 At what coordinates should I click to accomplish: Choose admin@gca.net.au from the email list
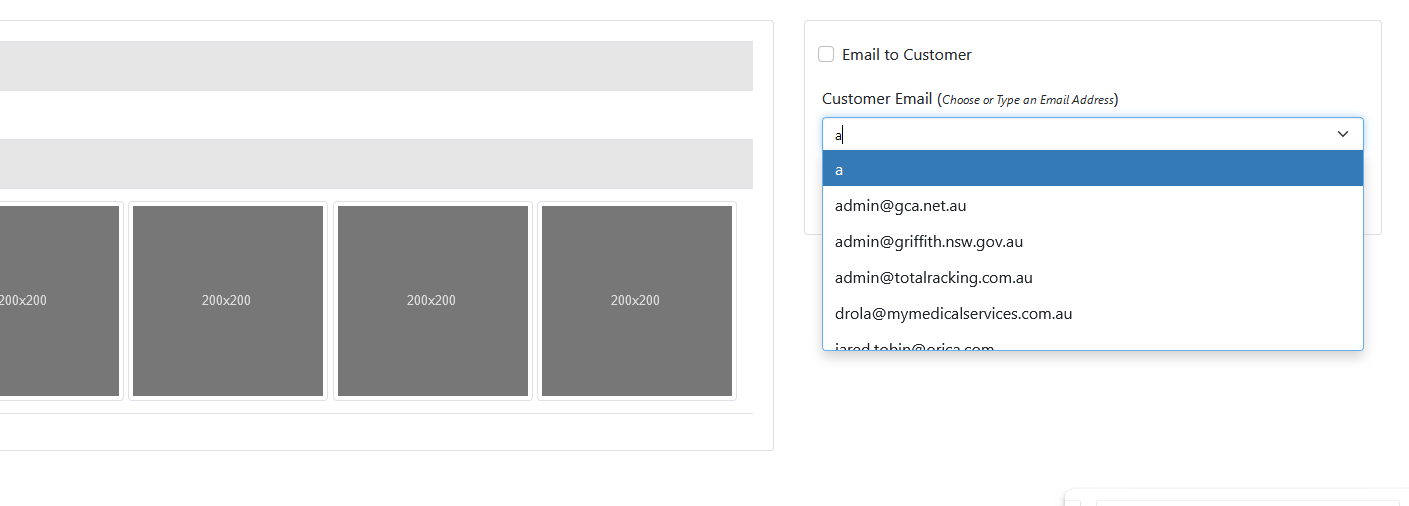[x=900, y=206]
